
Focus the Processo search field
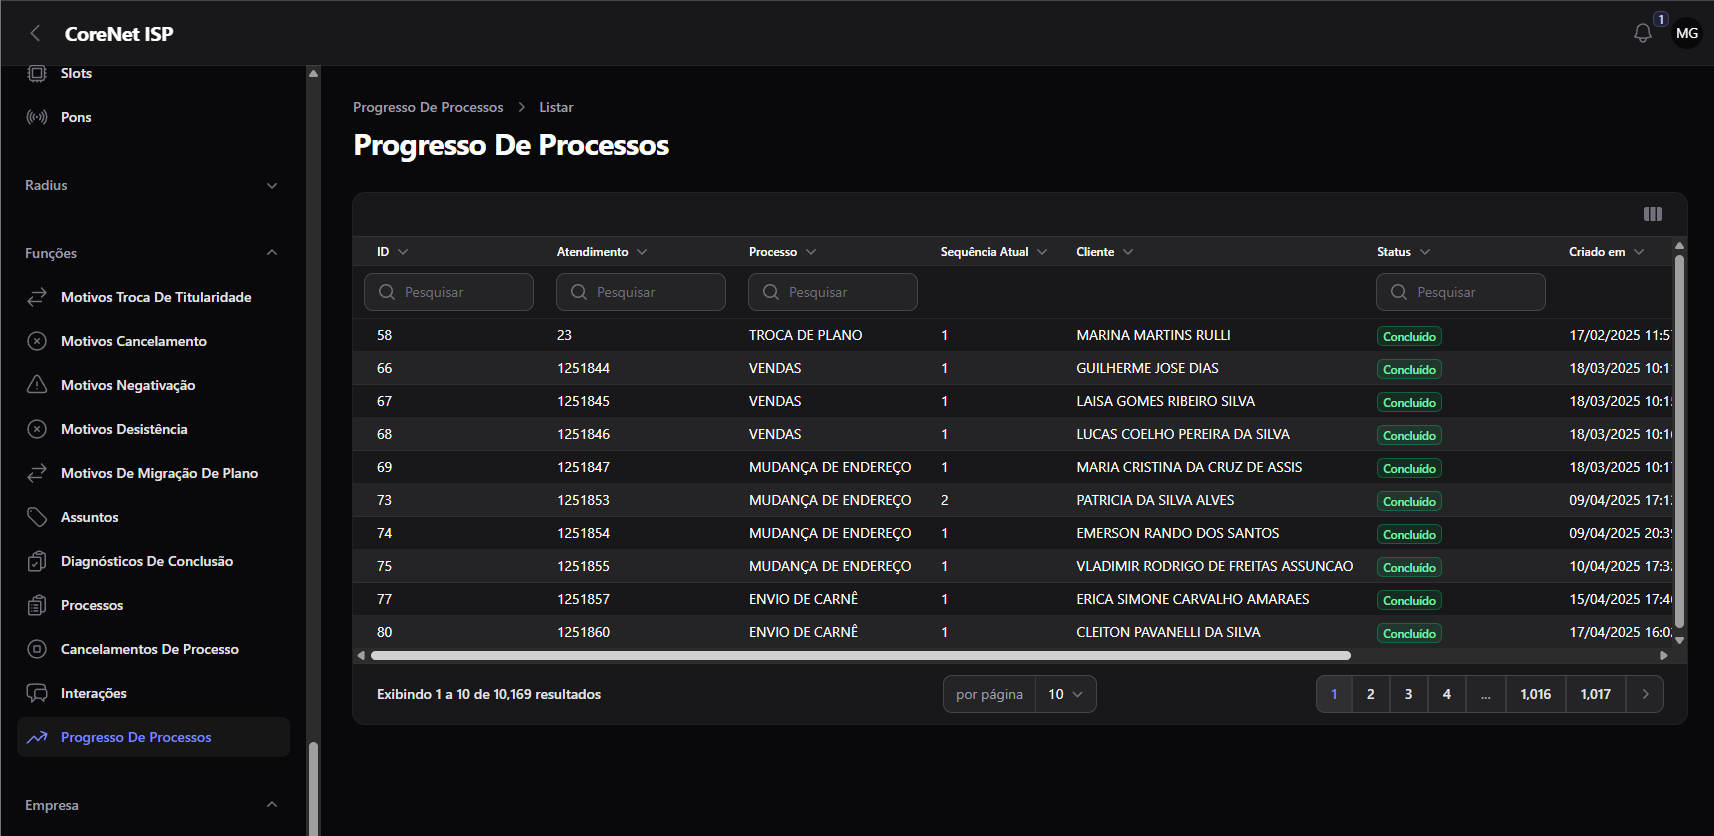tap(833, 292)
